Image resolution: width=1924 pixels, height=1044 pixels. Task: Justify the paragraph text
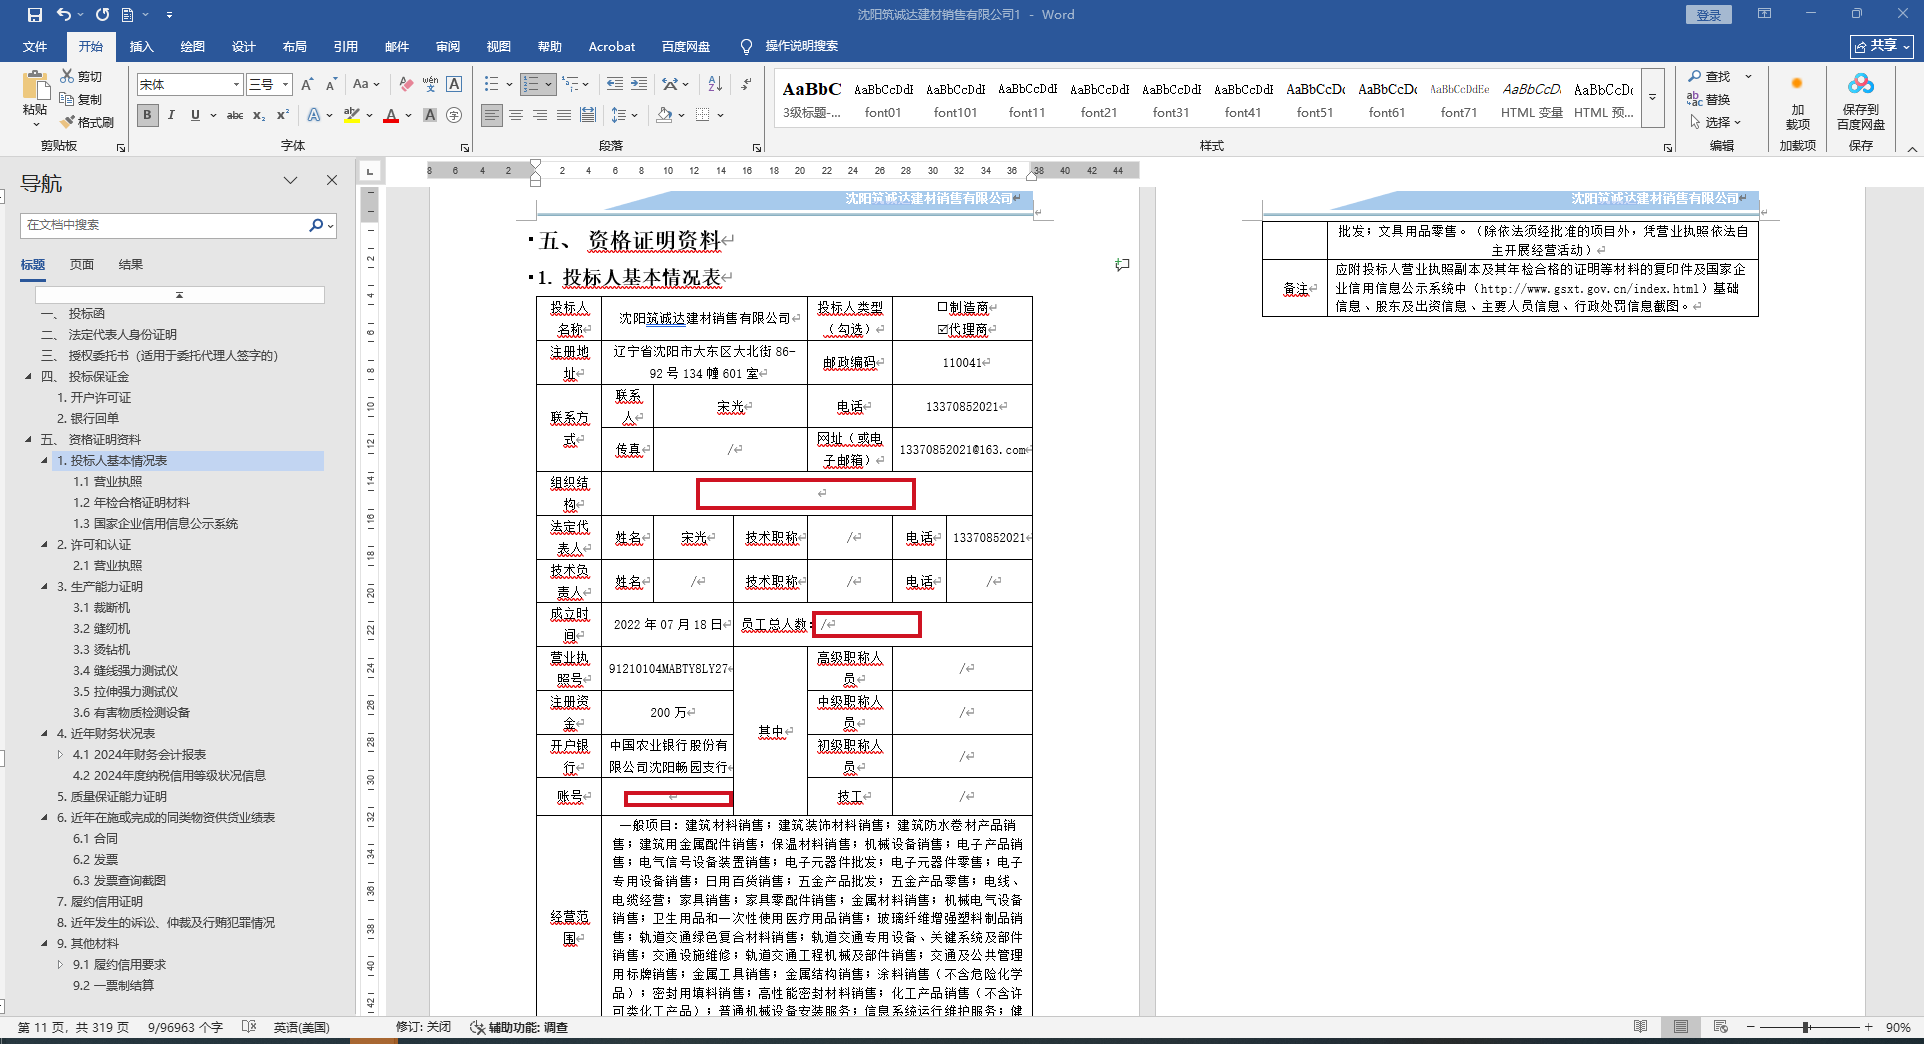pyautogui.click(x=564, y=115)
